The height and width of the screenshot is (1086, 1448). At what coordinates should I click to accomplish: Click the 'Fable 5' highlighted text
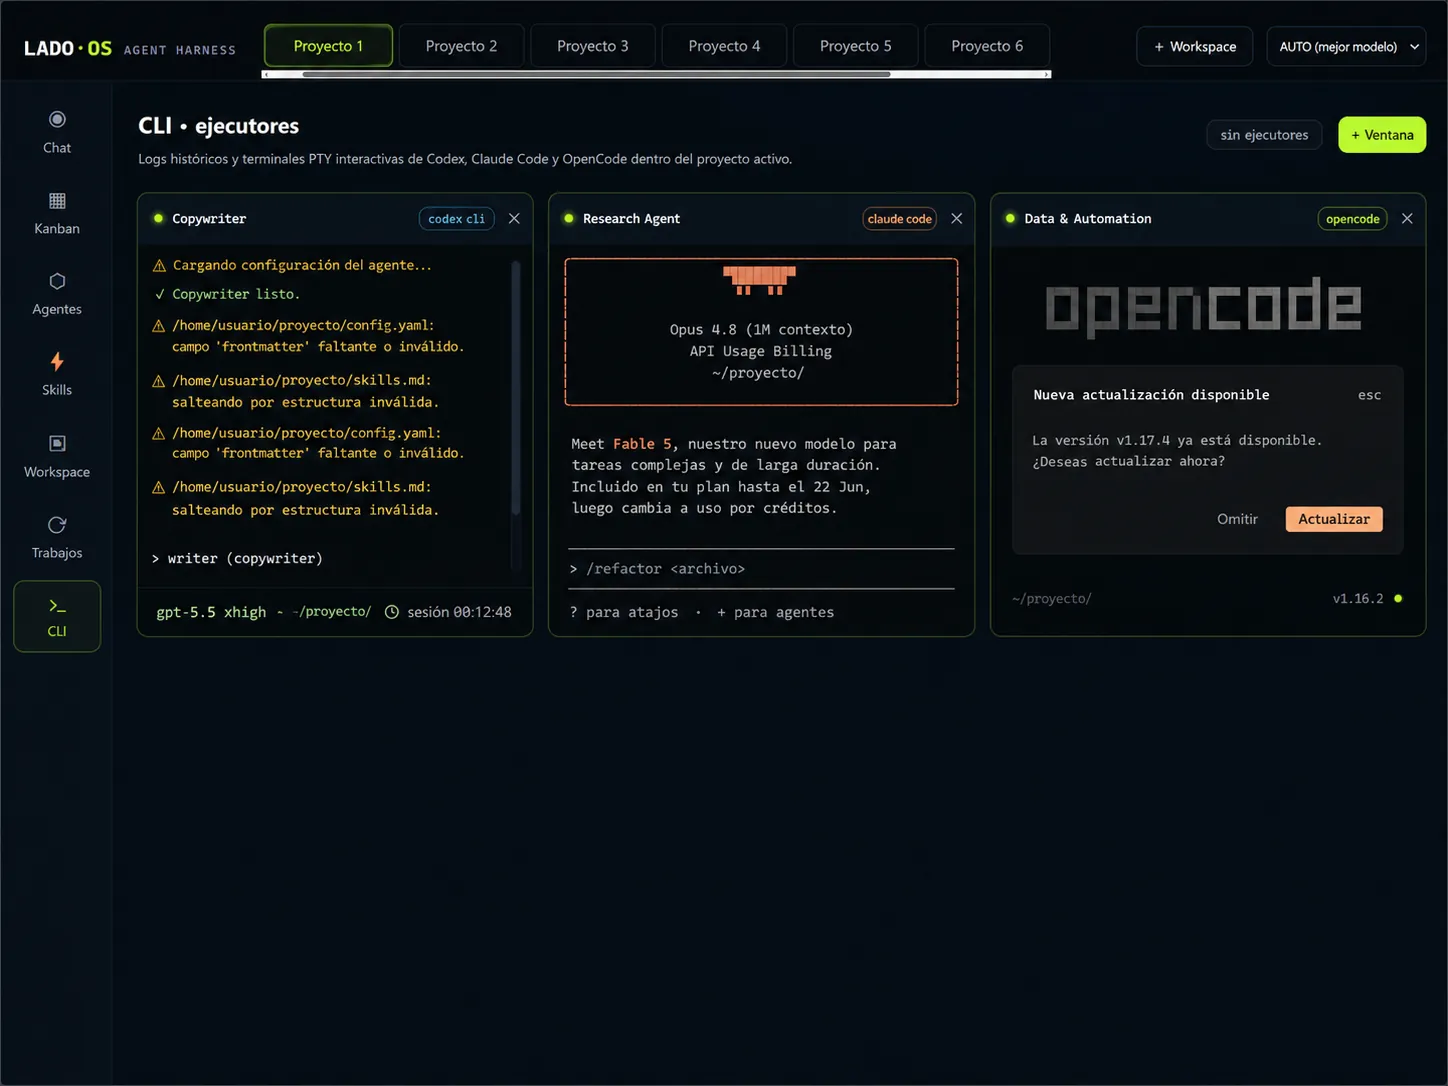(x=642, y=444)
